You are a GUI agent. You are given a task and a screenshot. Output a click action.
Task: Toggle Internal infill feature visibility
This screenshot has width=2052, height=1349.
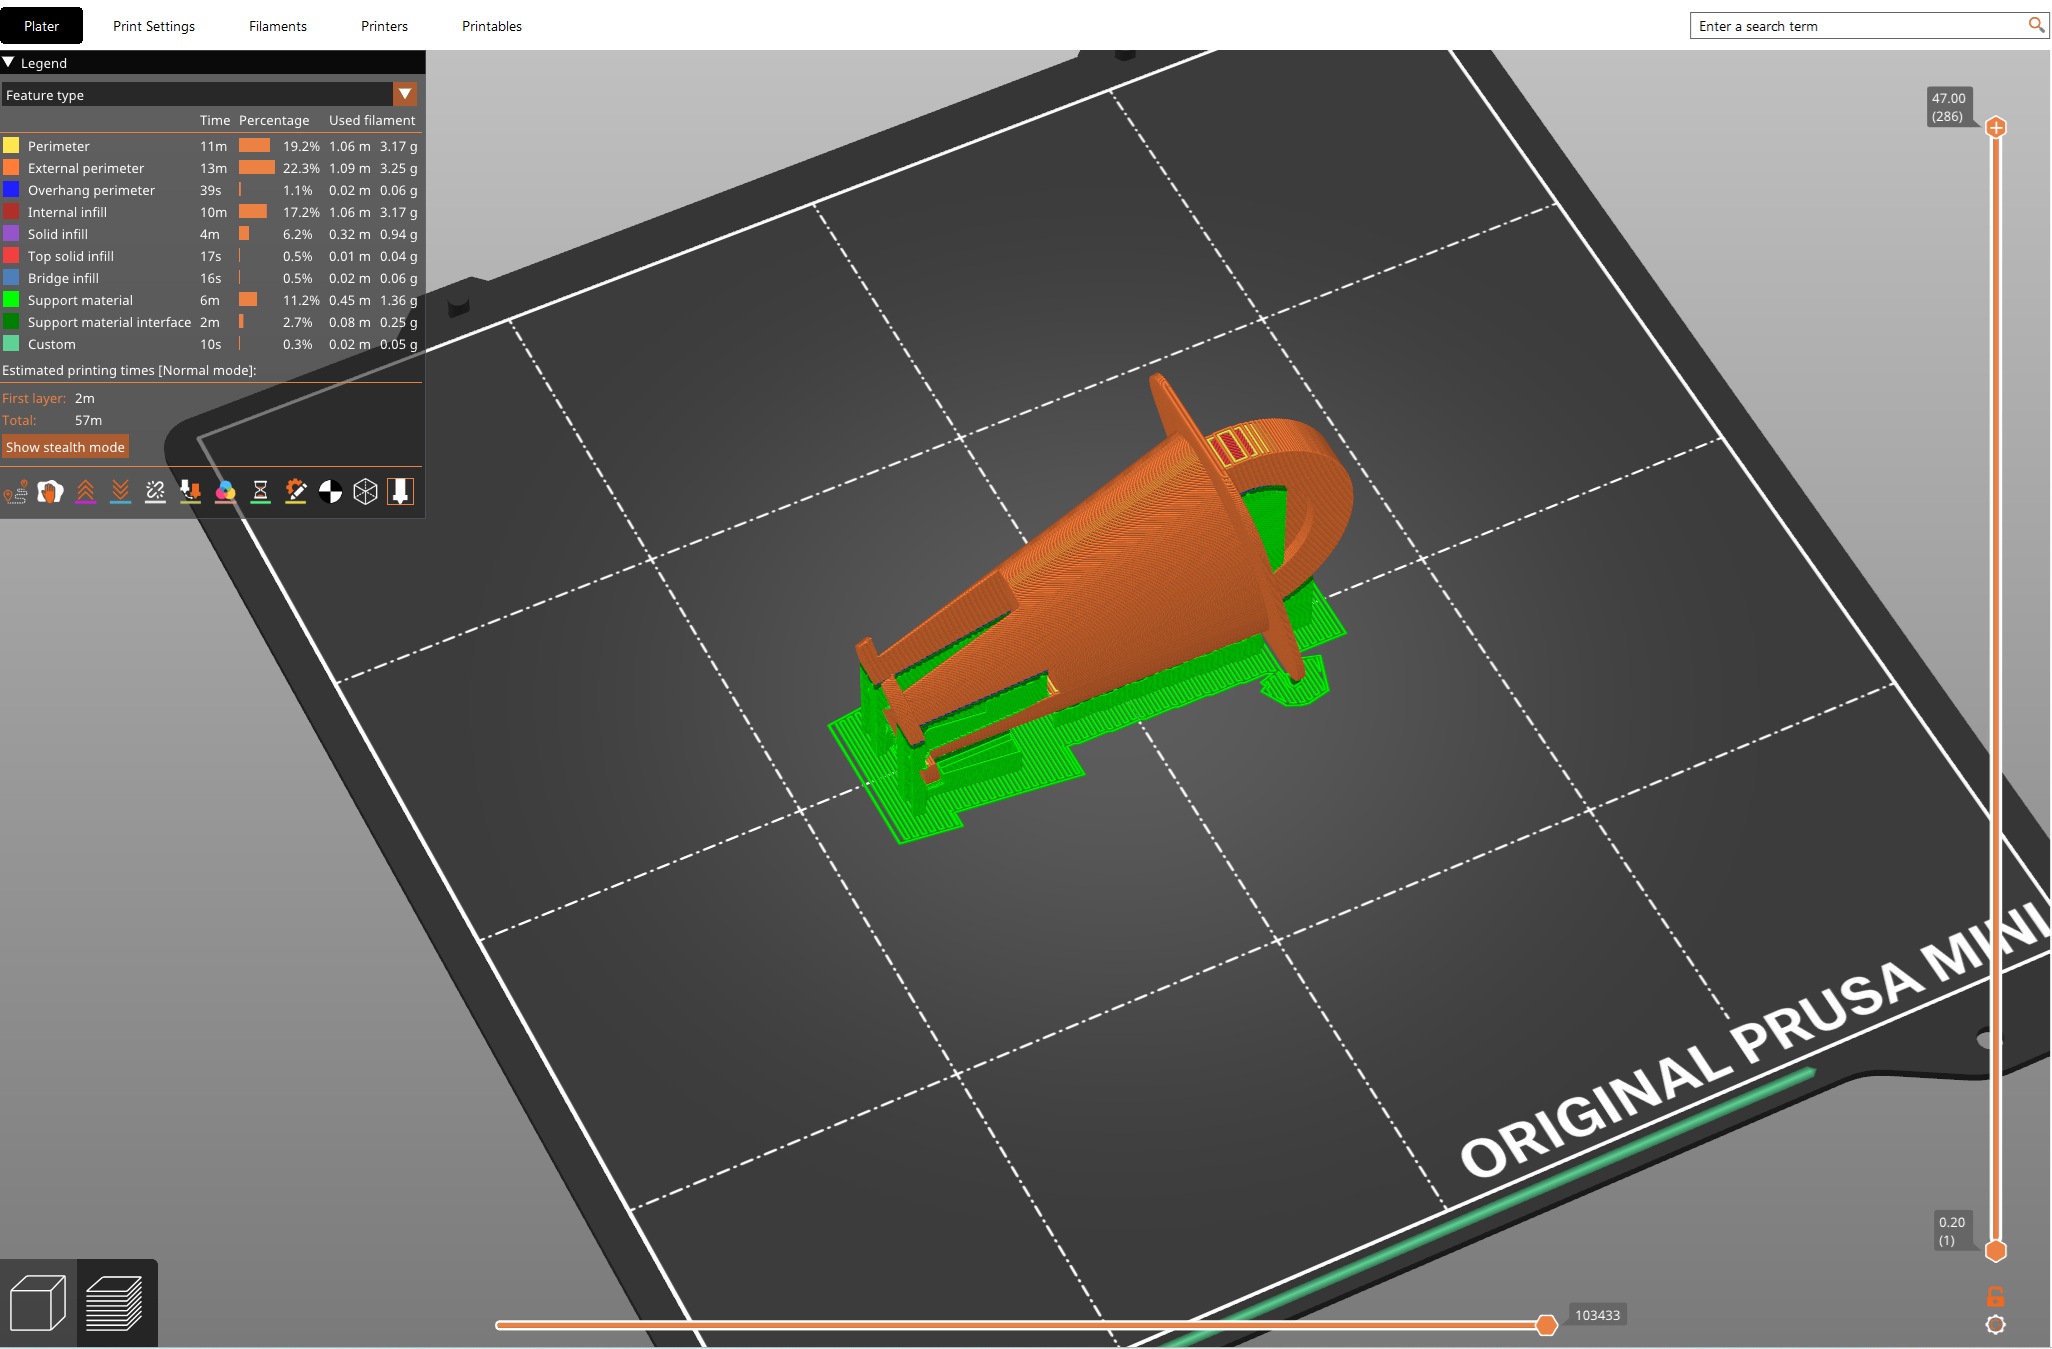click(210, 212)
